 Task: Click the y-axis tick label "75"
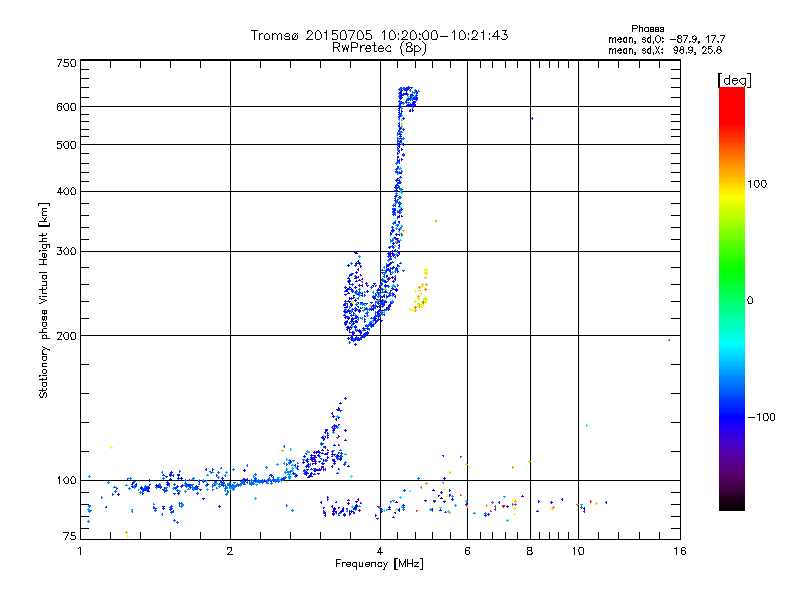tap(70, 536)
